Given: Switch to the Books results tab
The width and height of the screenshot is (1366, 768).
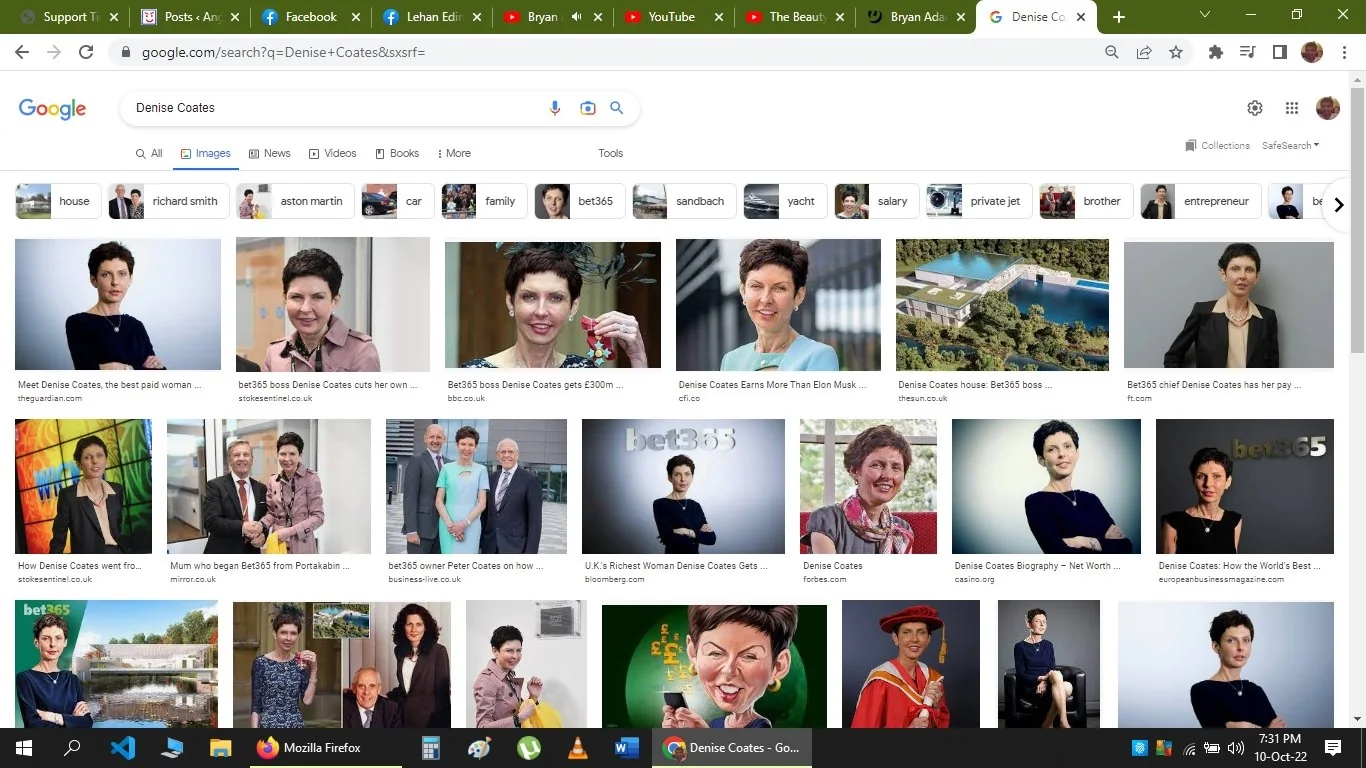Looking at the screenshot, I should (397, 153).
